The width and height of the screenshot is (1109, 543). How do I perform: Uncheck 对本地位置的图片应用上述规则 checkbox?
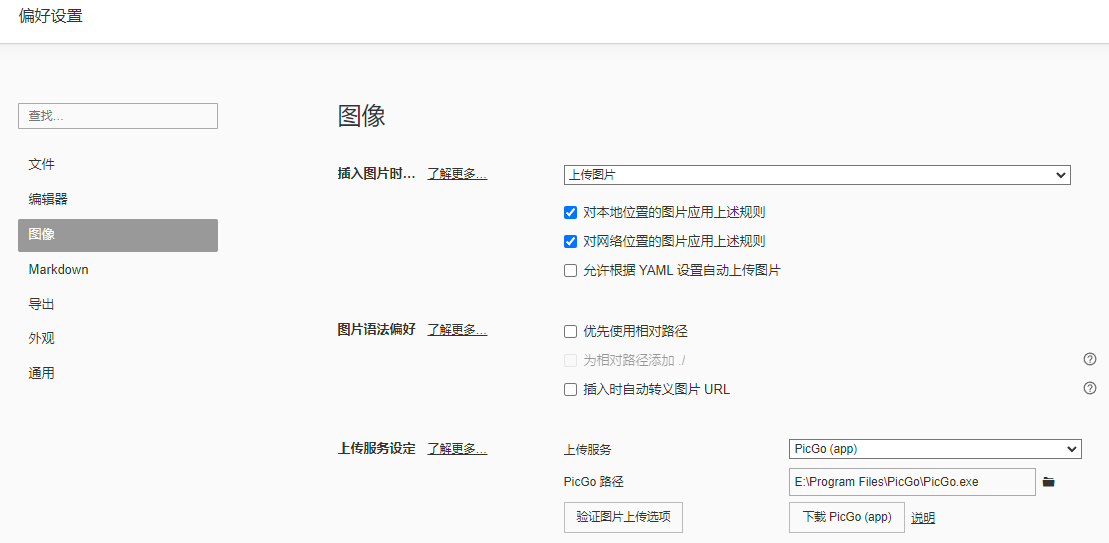click(x=570, y=212)
